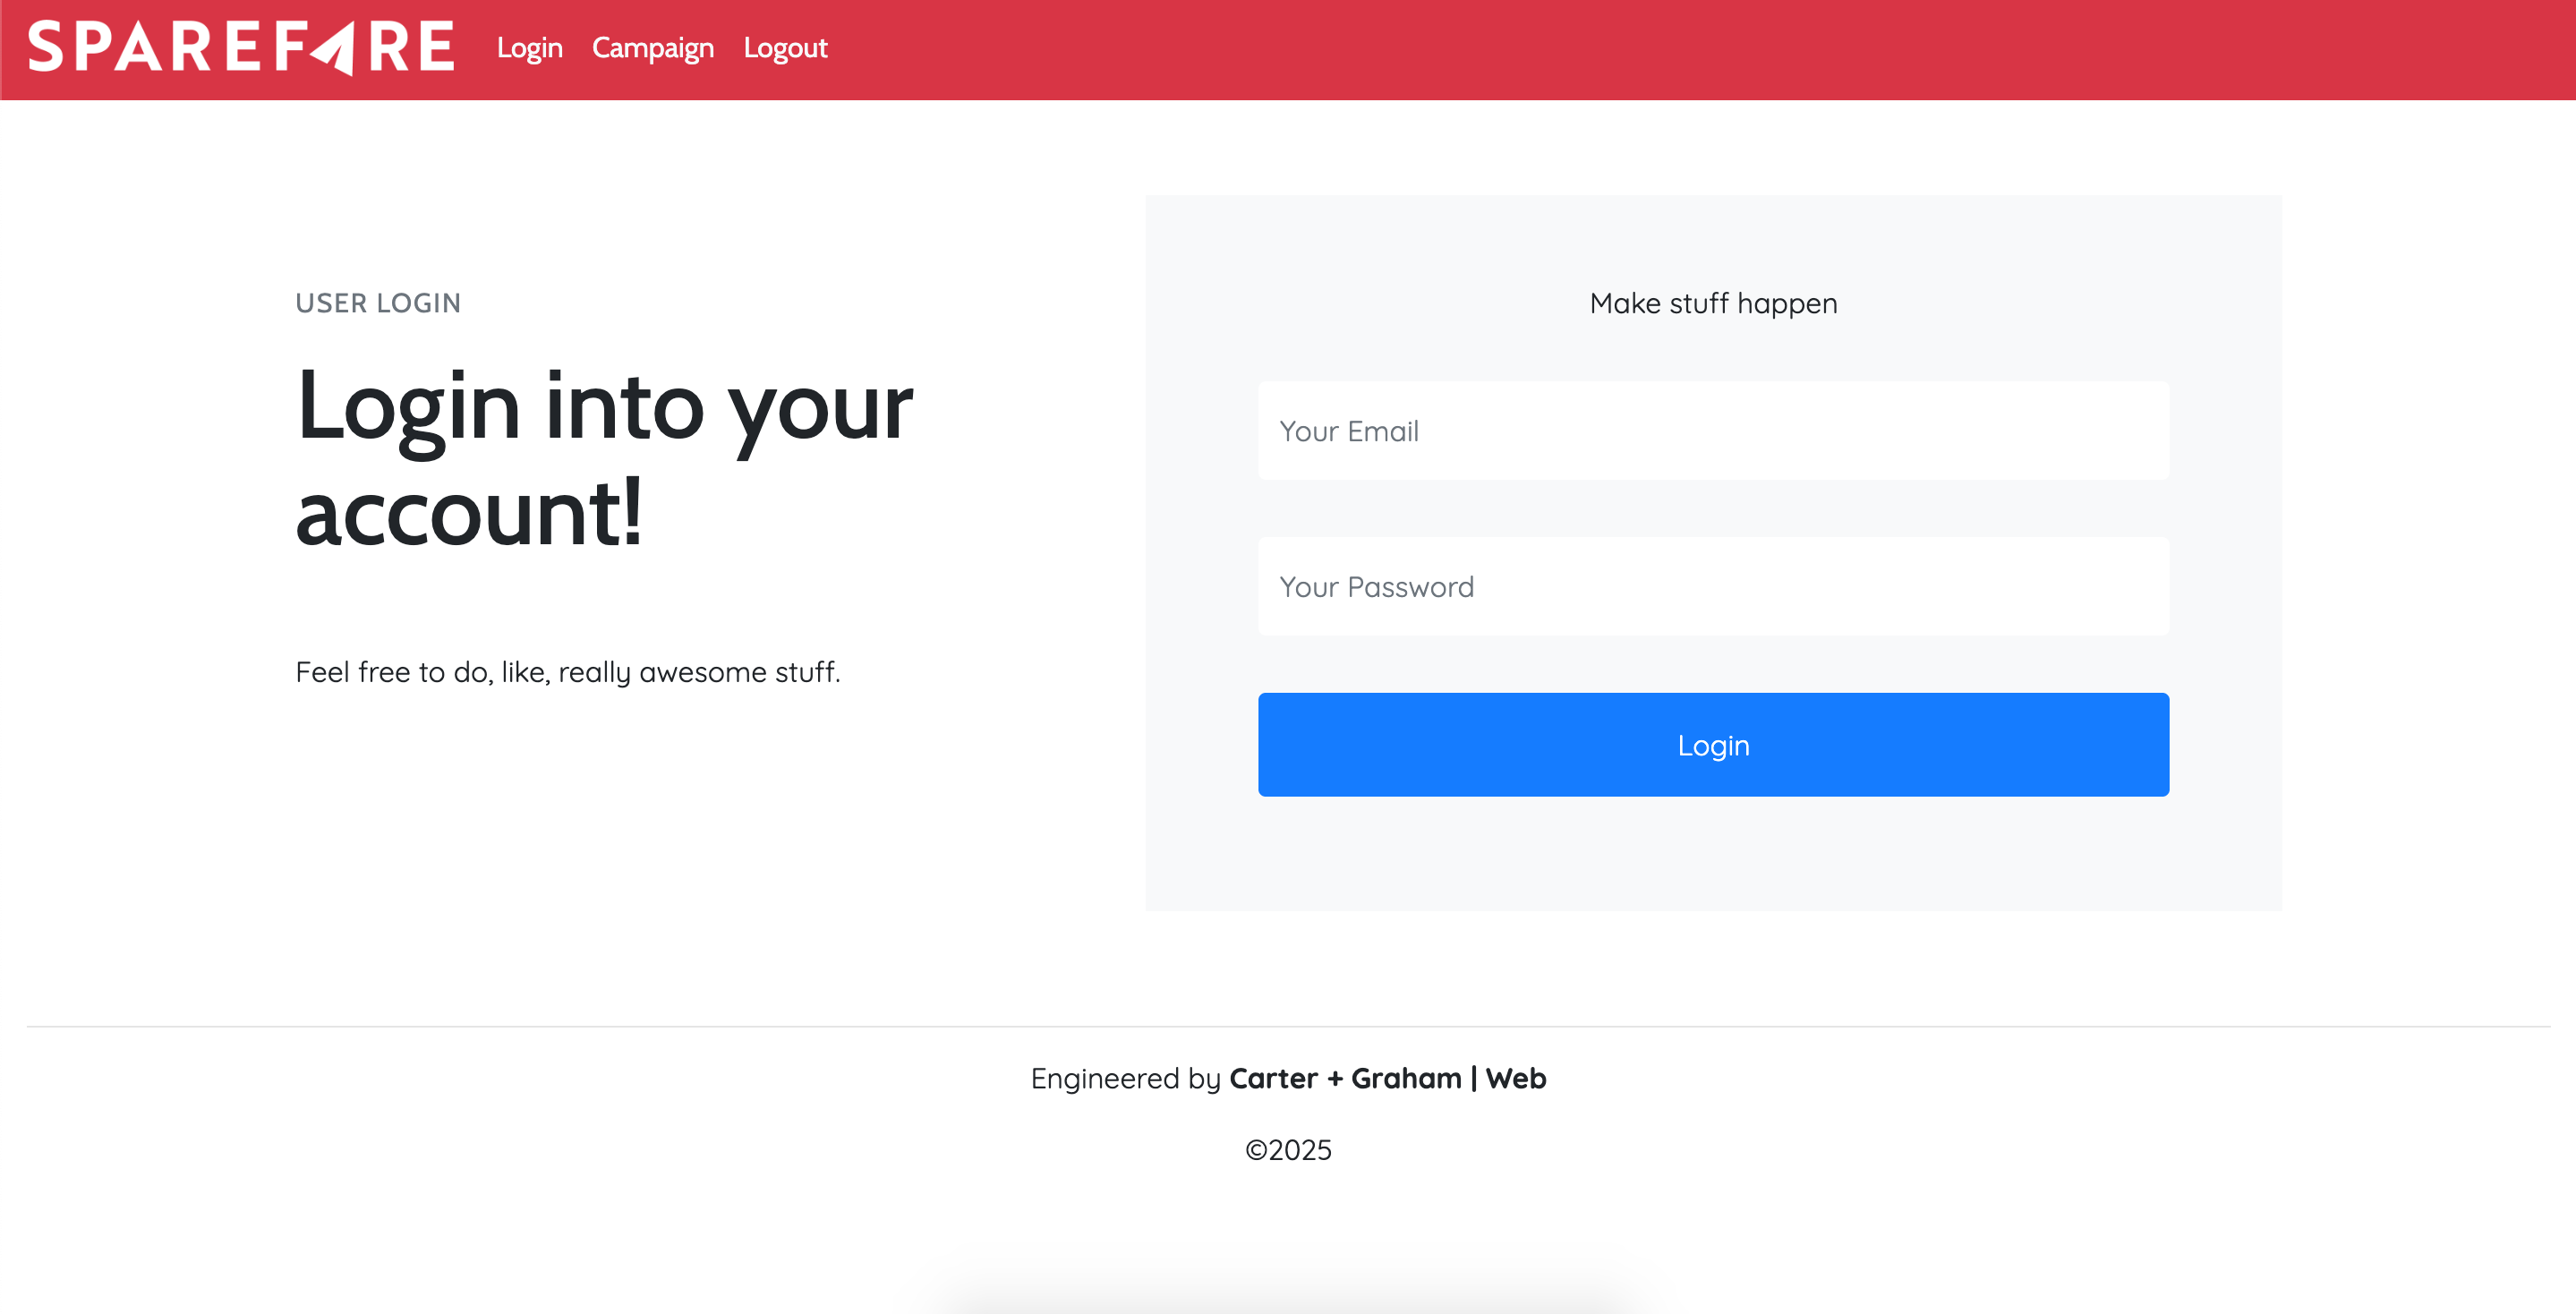Follow the Carter + Graham | Web link
Viewport: 2576px width, 1314px height.
pos(1387,1078)
